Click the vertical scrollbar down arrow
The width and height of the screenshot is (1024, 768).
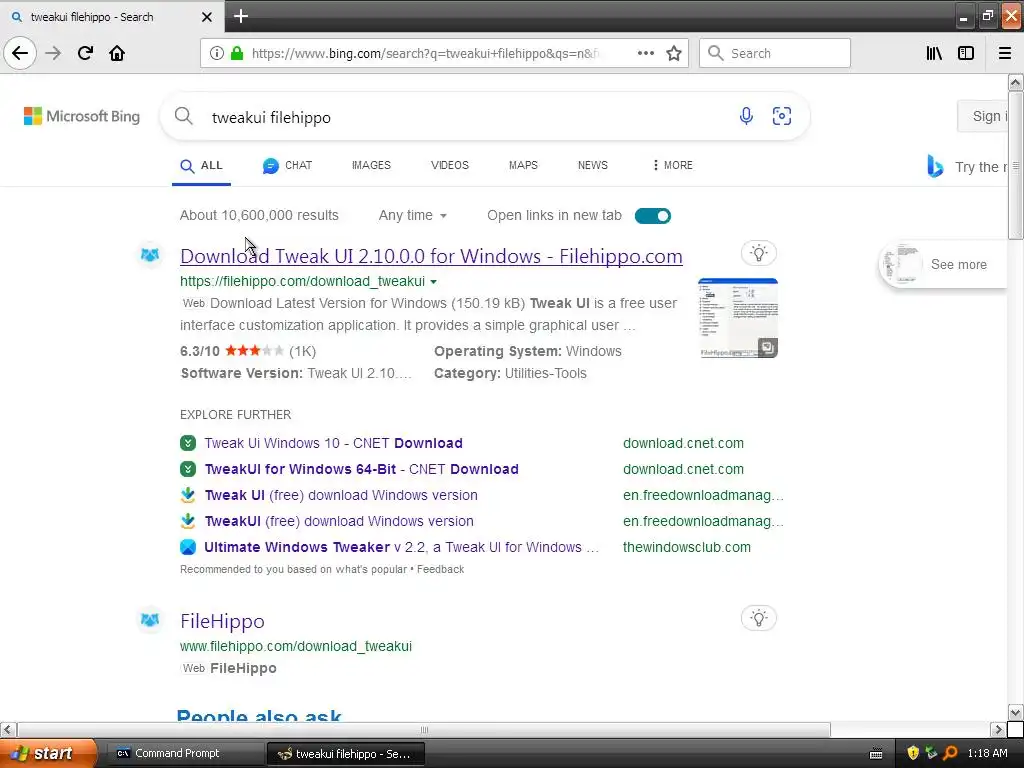point(1015,712)
